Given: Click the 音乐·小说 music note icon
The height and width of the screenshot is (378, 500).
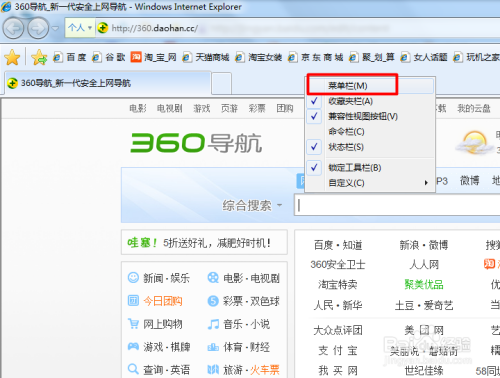Looking at the screenshot, I should coord(213,324).
